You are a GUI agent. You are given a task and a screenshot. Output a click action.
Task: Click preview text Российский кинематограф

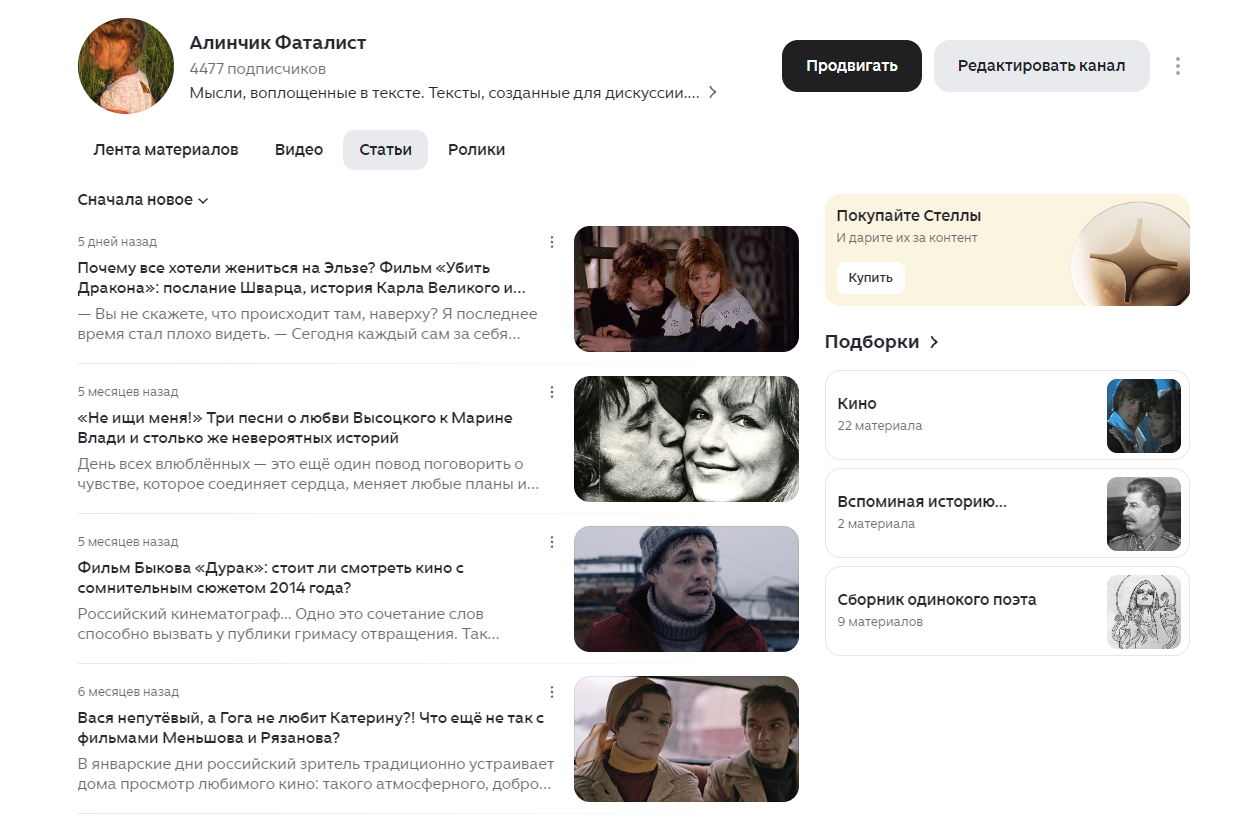pos(289,624)
